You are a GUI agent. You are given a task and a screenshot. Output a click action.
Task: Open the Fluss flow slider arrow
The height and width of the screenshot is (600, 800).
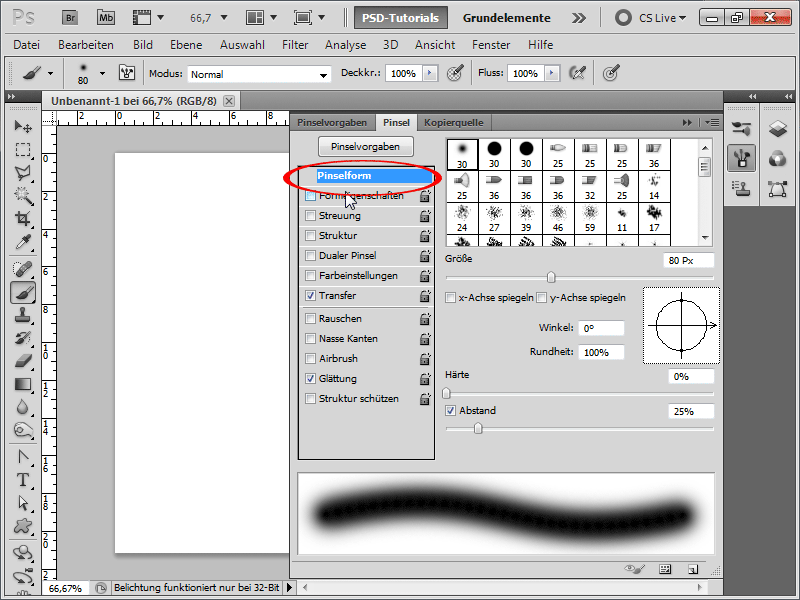(x=552, y=73)
